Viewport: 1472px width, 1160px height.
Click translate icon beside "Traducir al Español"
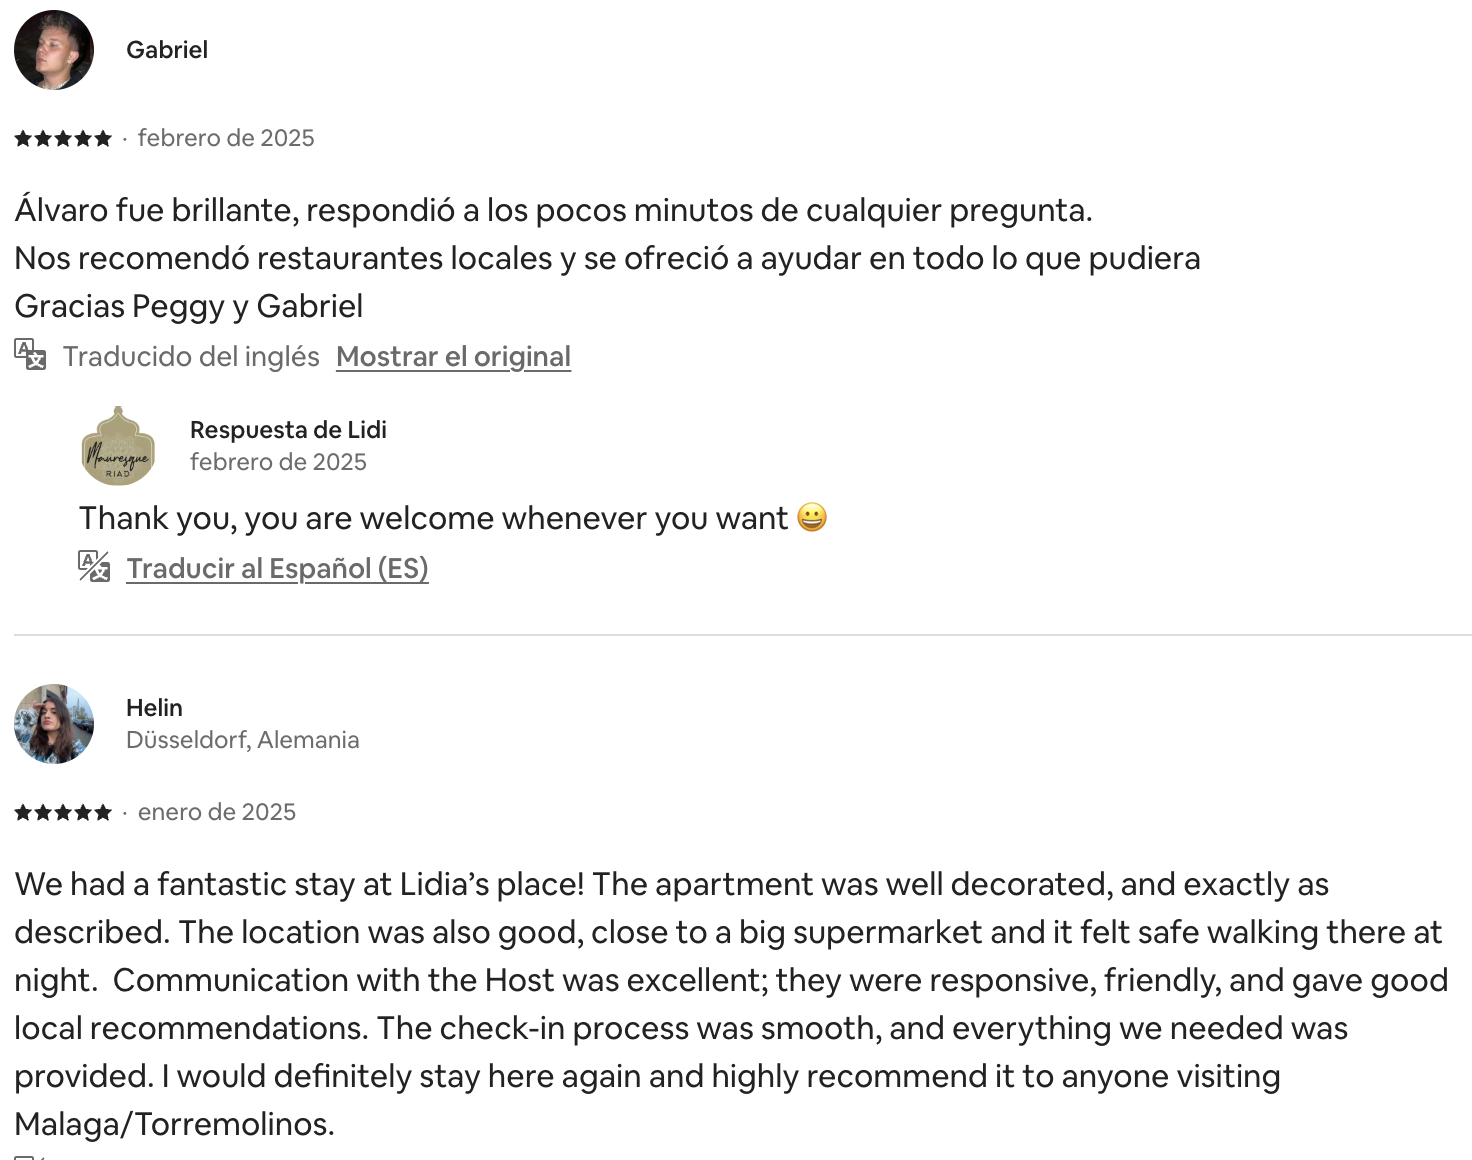[x=94, y=567]
